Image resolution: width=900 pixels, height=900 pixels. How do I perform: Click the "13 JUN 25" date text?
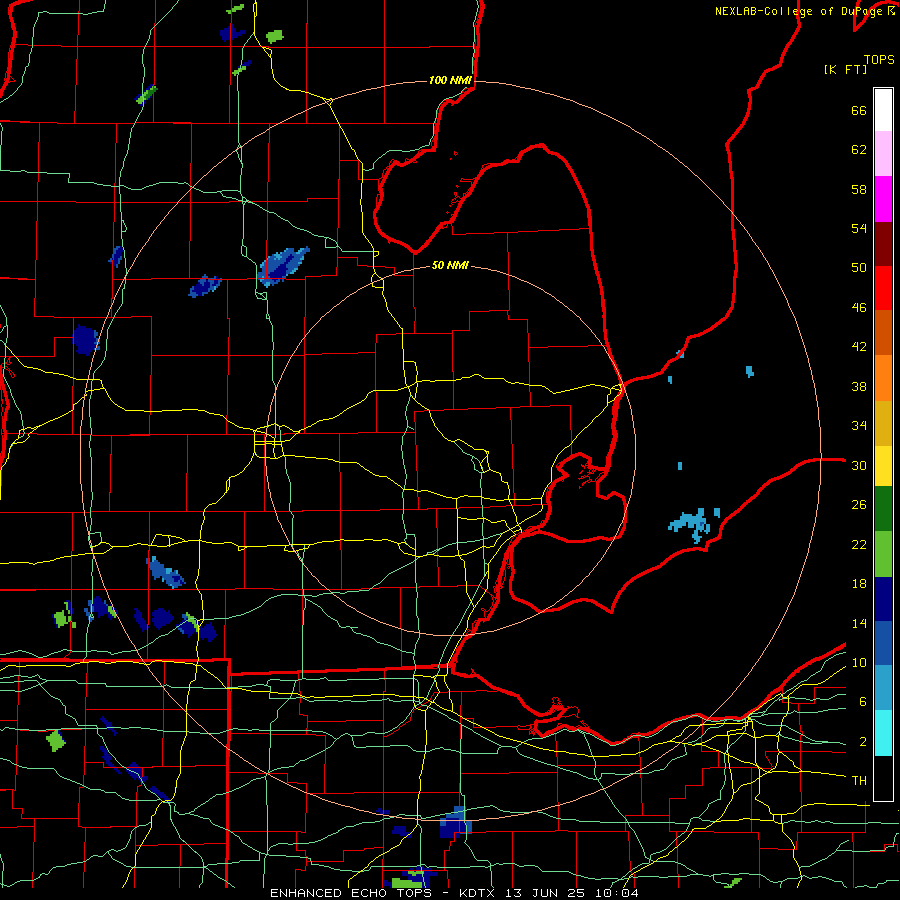(548, 893)
